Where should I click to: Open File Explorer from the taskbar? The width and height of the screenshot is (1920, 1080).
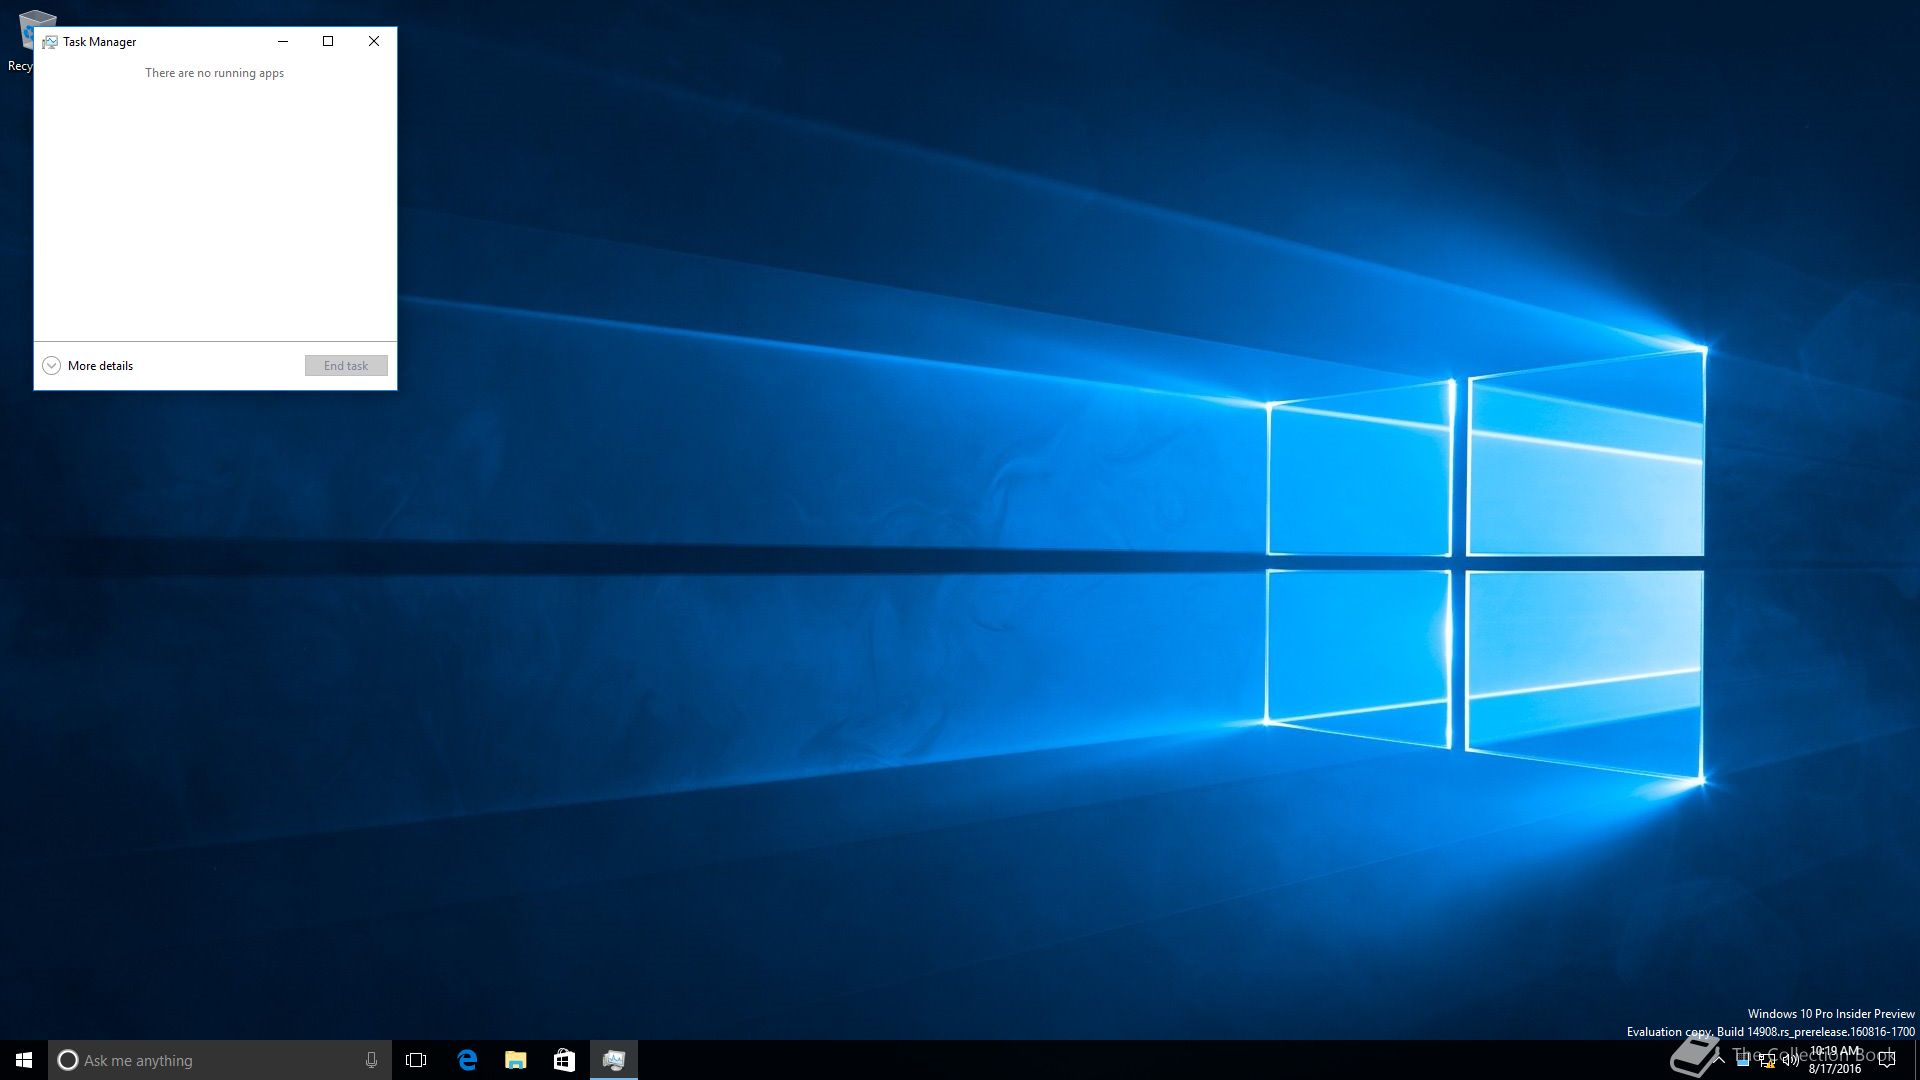tap(515, 1060)
